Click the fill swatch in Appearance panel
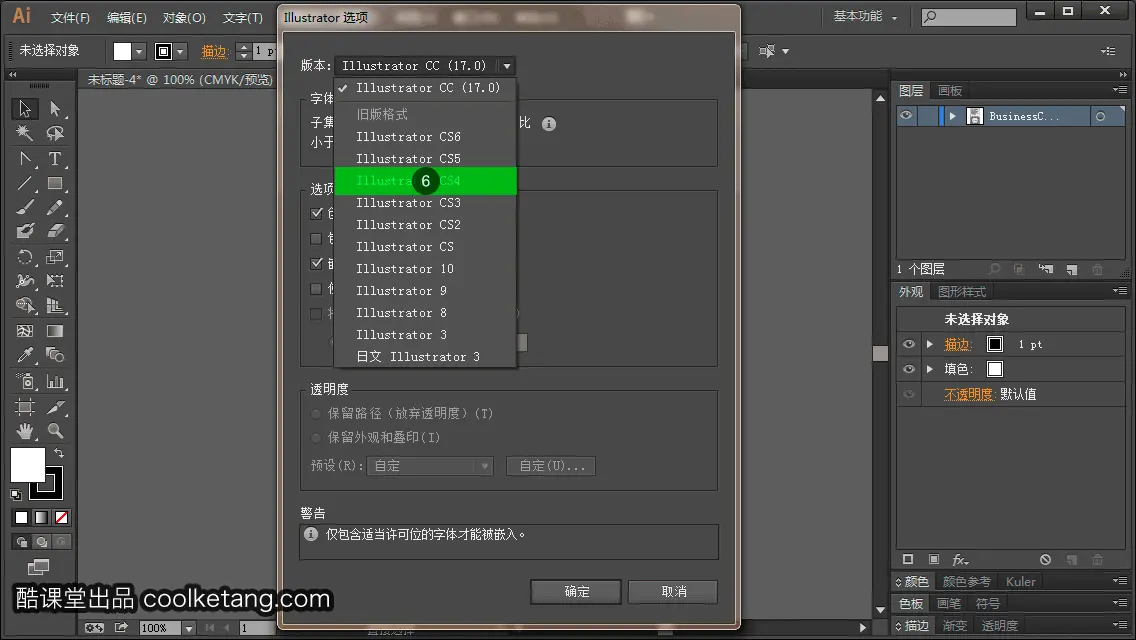The height and width of the screenshot is (640, 1136). (x=995, y=369)
